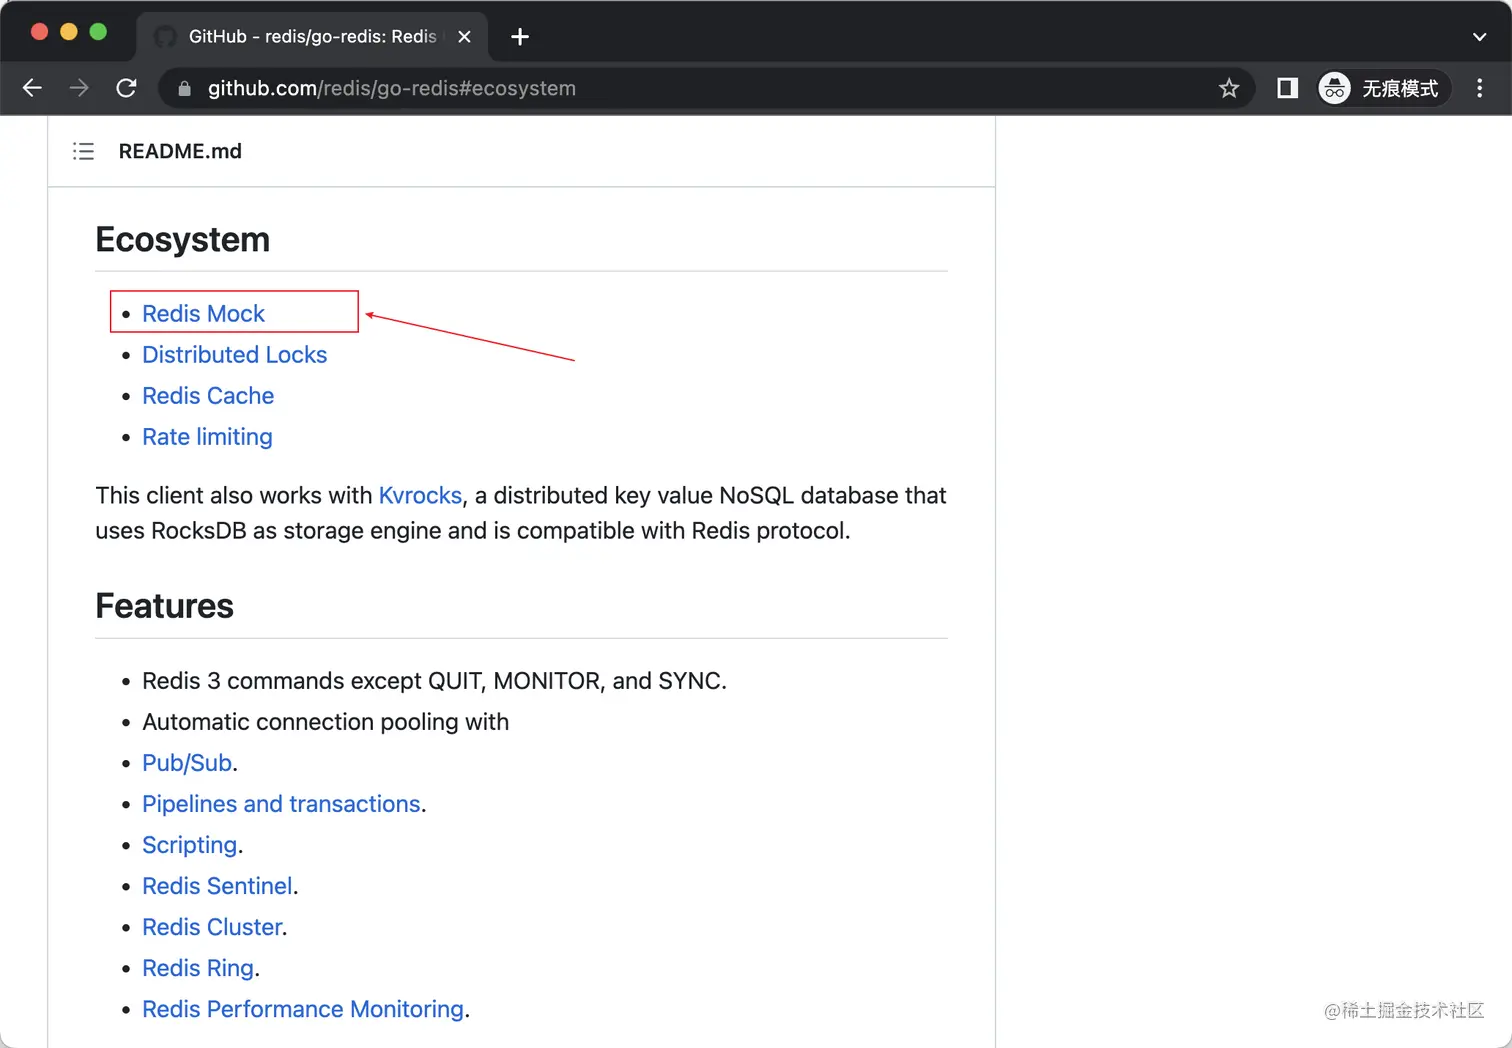
Task: Open the Redis Mock link
Action: (x=203, y=314)
